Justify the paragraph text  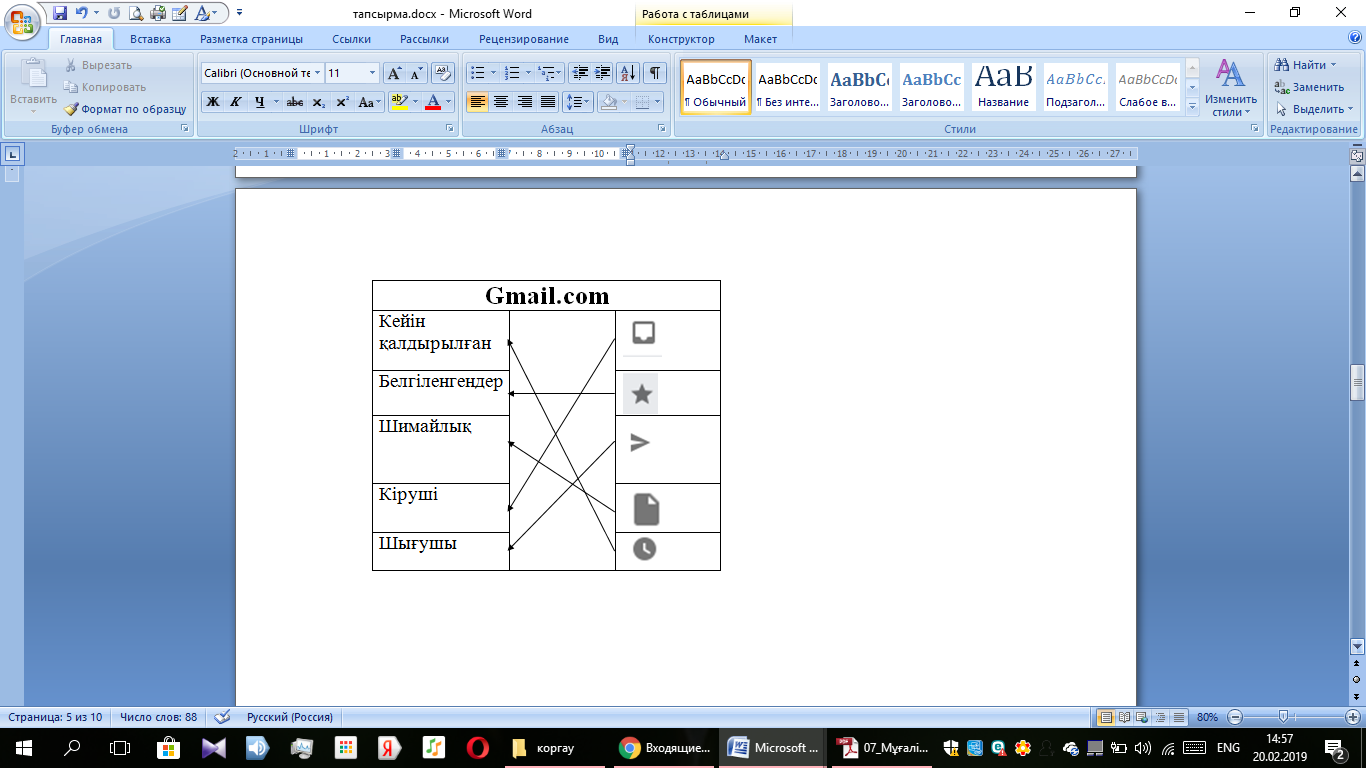click(548, 102)
